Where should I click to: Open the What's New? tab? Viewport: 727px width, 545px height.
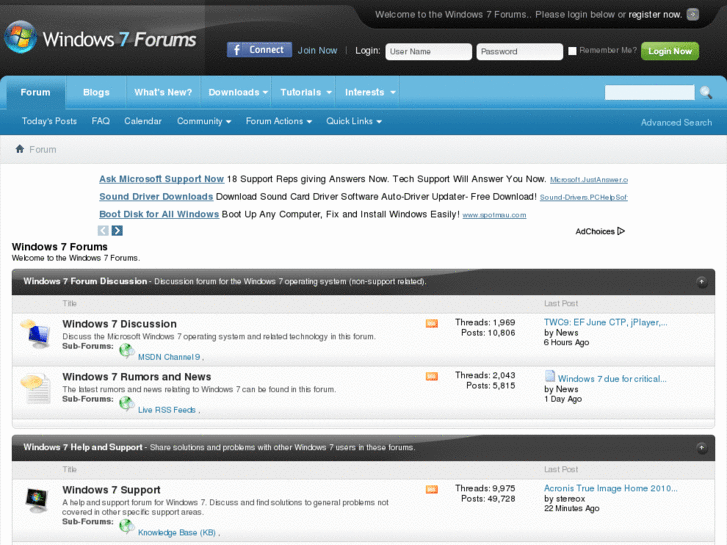click(163, 92)
